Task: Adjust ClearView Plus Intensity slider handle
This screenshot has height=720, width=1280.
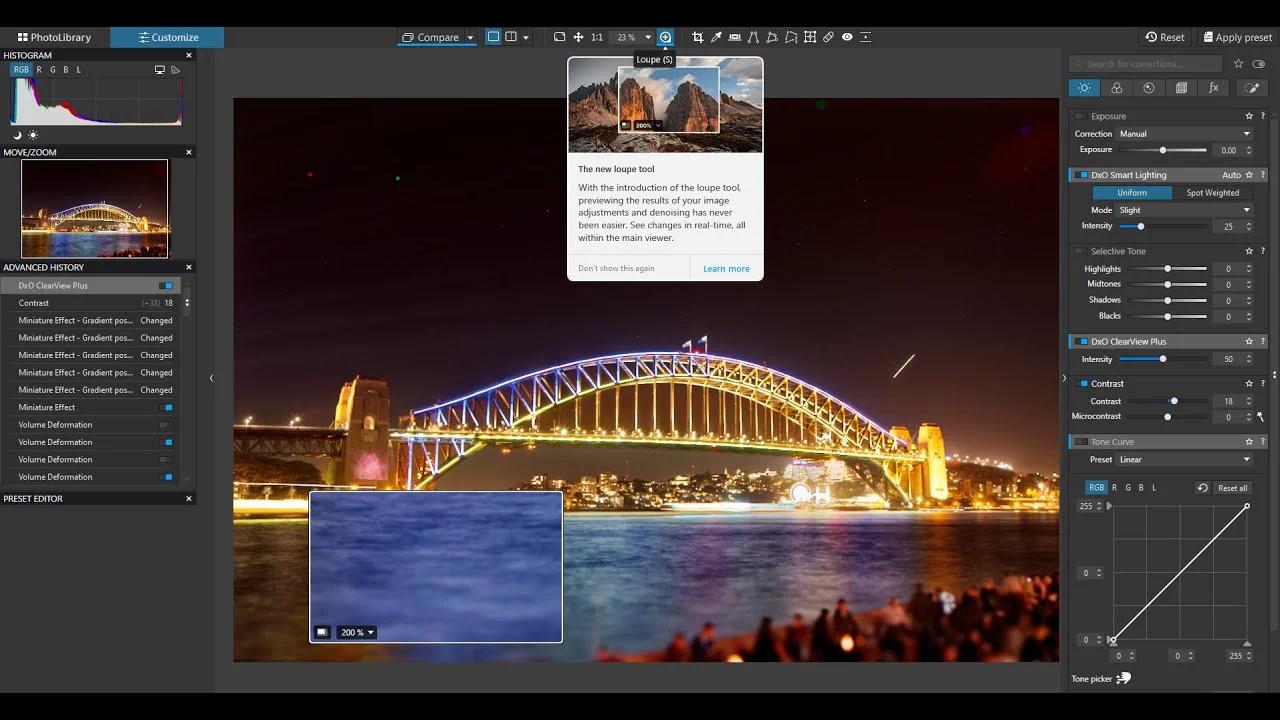Action: click(1162, 359)
